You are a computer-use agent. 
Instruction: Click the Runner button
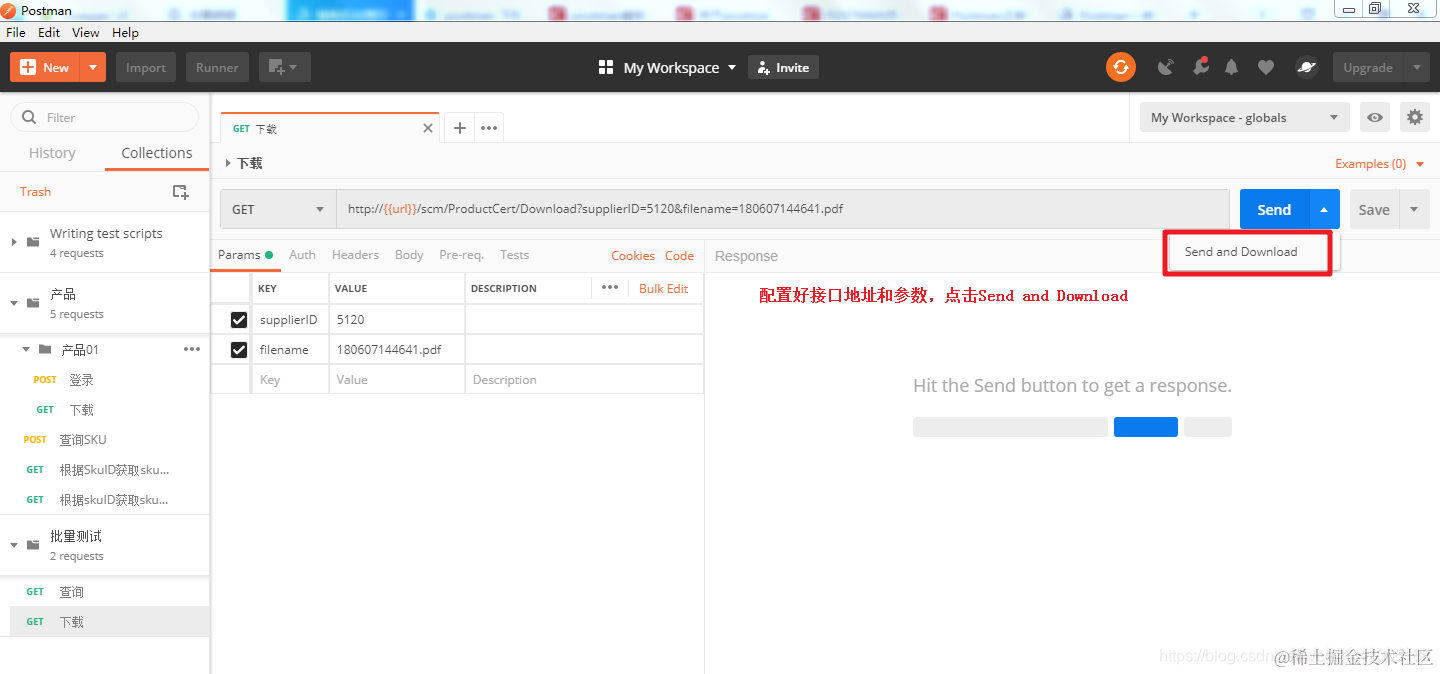[x=217, y=67]
